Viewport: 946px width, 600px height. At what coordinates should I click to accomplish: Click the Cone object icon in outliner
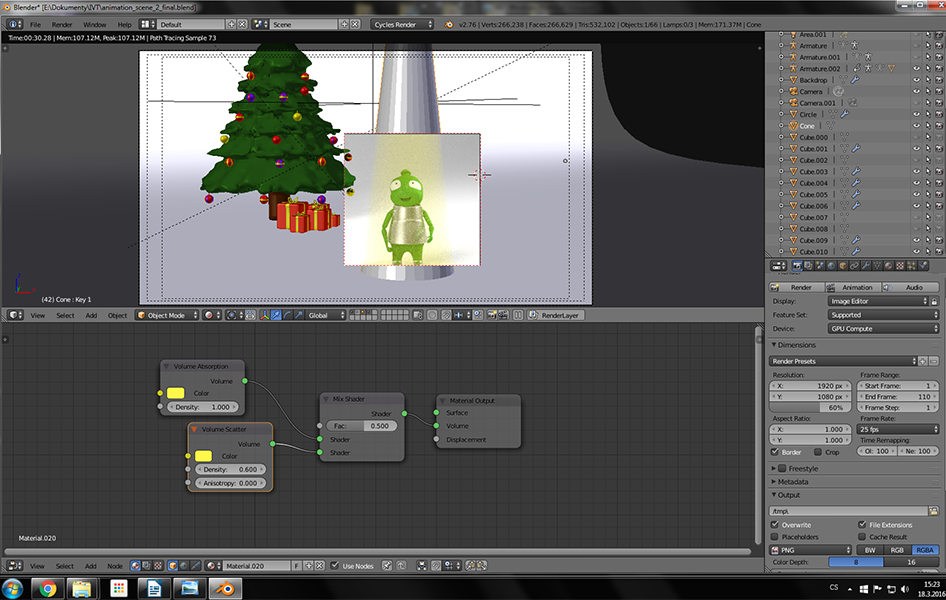click(792, 126)
